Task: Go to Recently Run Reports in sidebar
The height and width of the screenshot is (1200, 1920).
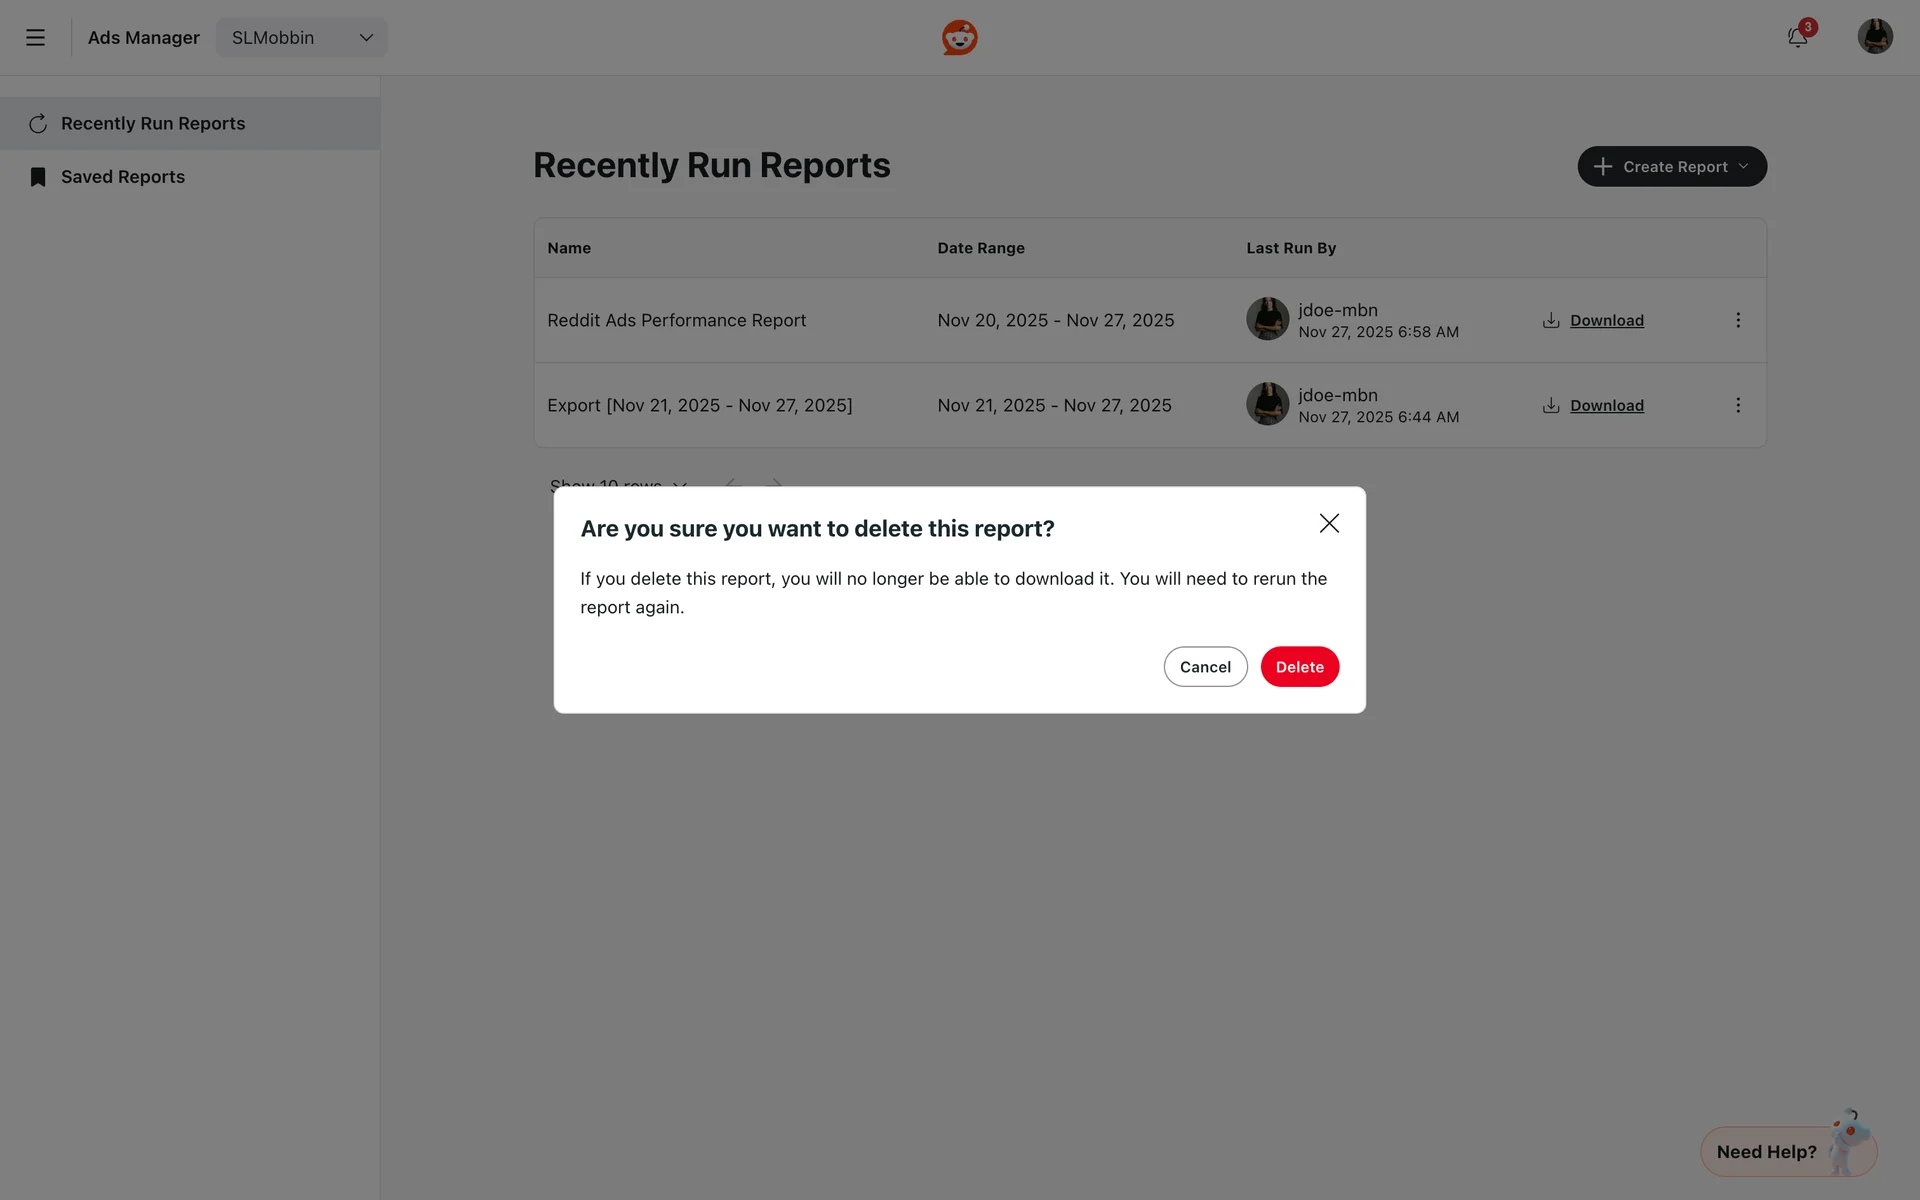Action: [x=153, y=124]
